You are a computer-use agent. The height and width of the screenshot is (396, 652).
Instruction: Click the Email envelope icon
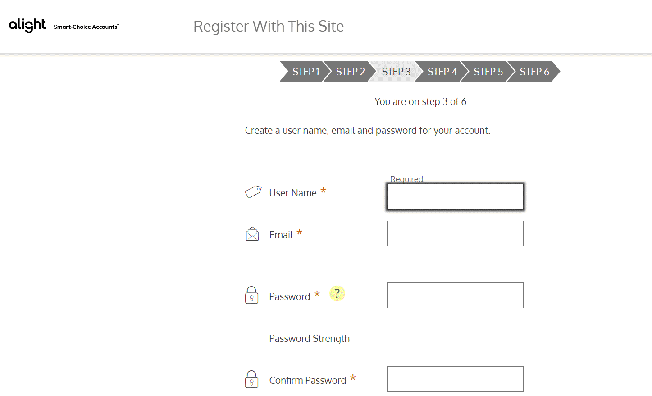point(252,234)
